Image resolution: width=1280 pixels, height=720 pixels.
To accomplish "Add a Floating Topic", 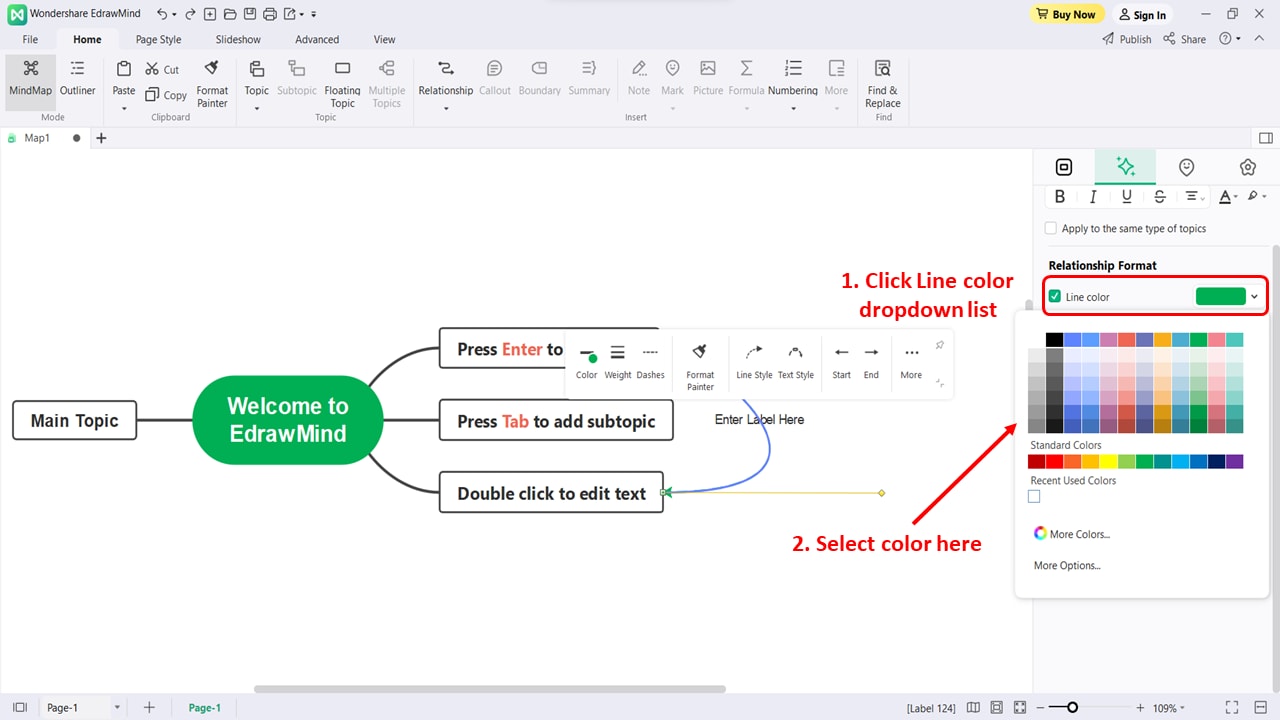I will coord(342,83).
